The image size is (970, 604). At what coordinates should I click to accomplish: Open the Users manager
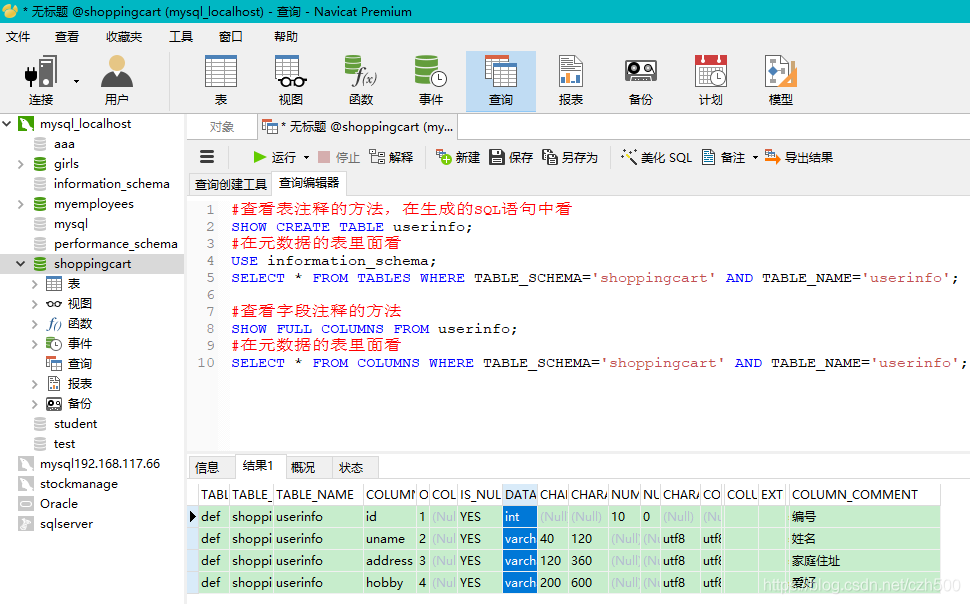coord(116,80)
